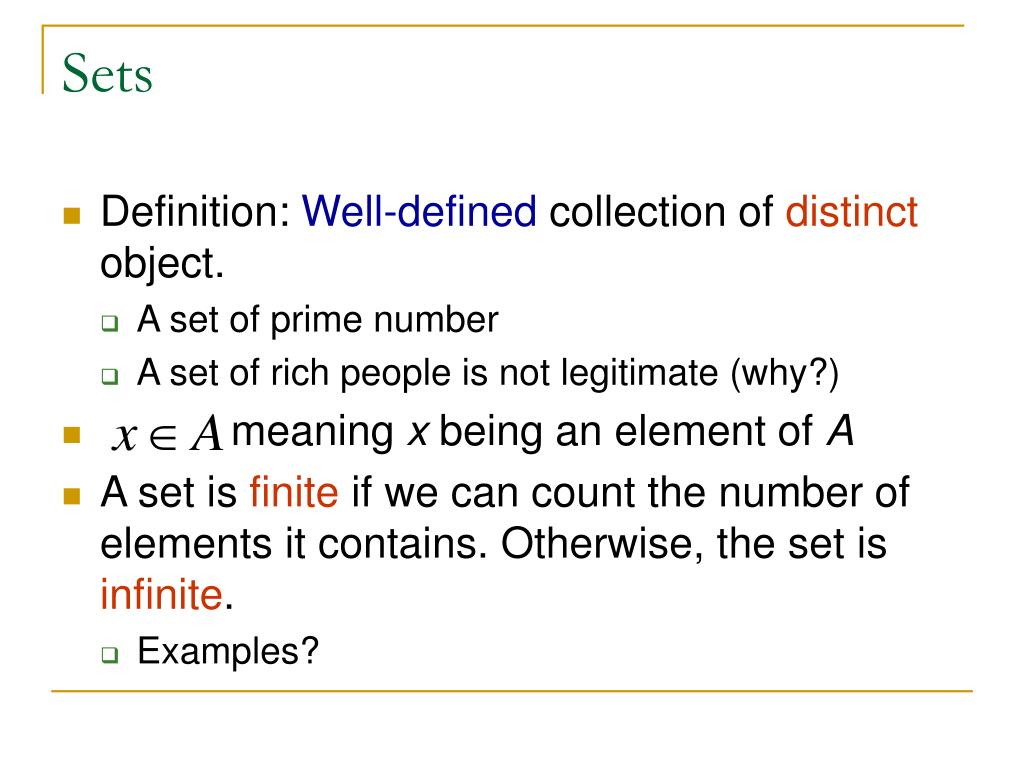Click the x ∈ A math expression
The width and height of the screenshot is (1024, 768).
168,434
